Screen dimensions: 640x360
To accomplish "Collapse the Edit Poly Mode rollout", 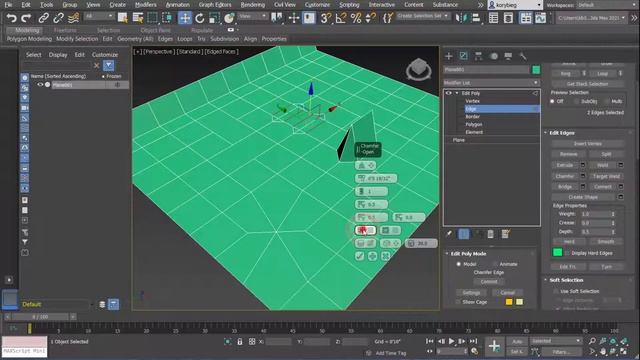I will 447,253.
